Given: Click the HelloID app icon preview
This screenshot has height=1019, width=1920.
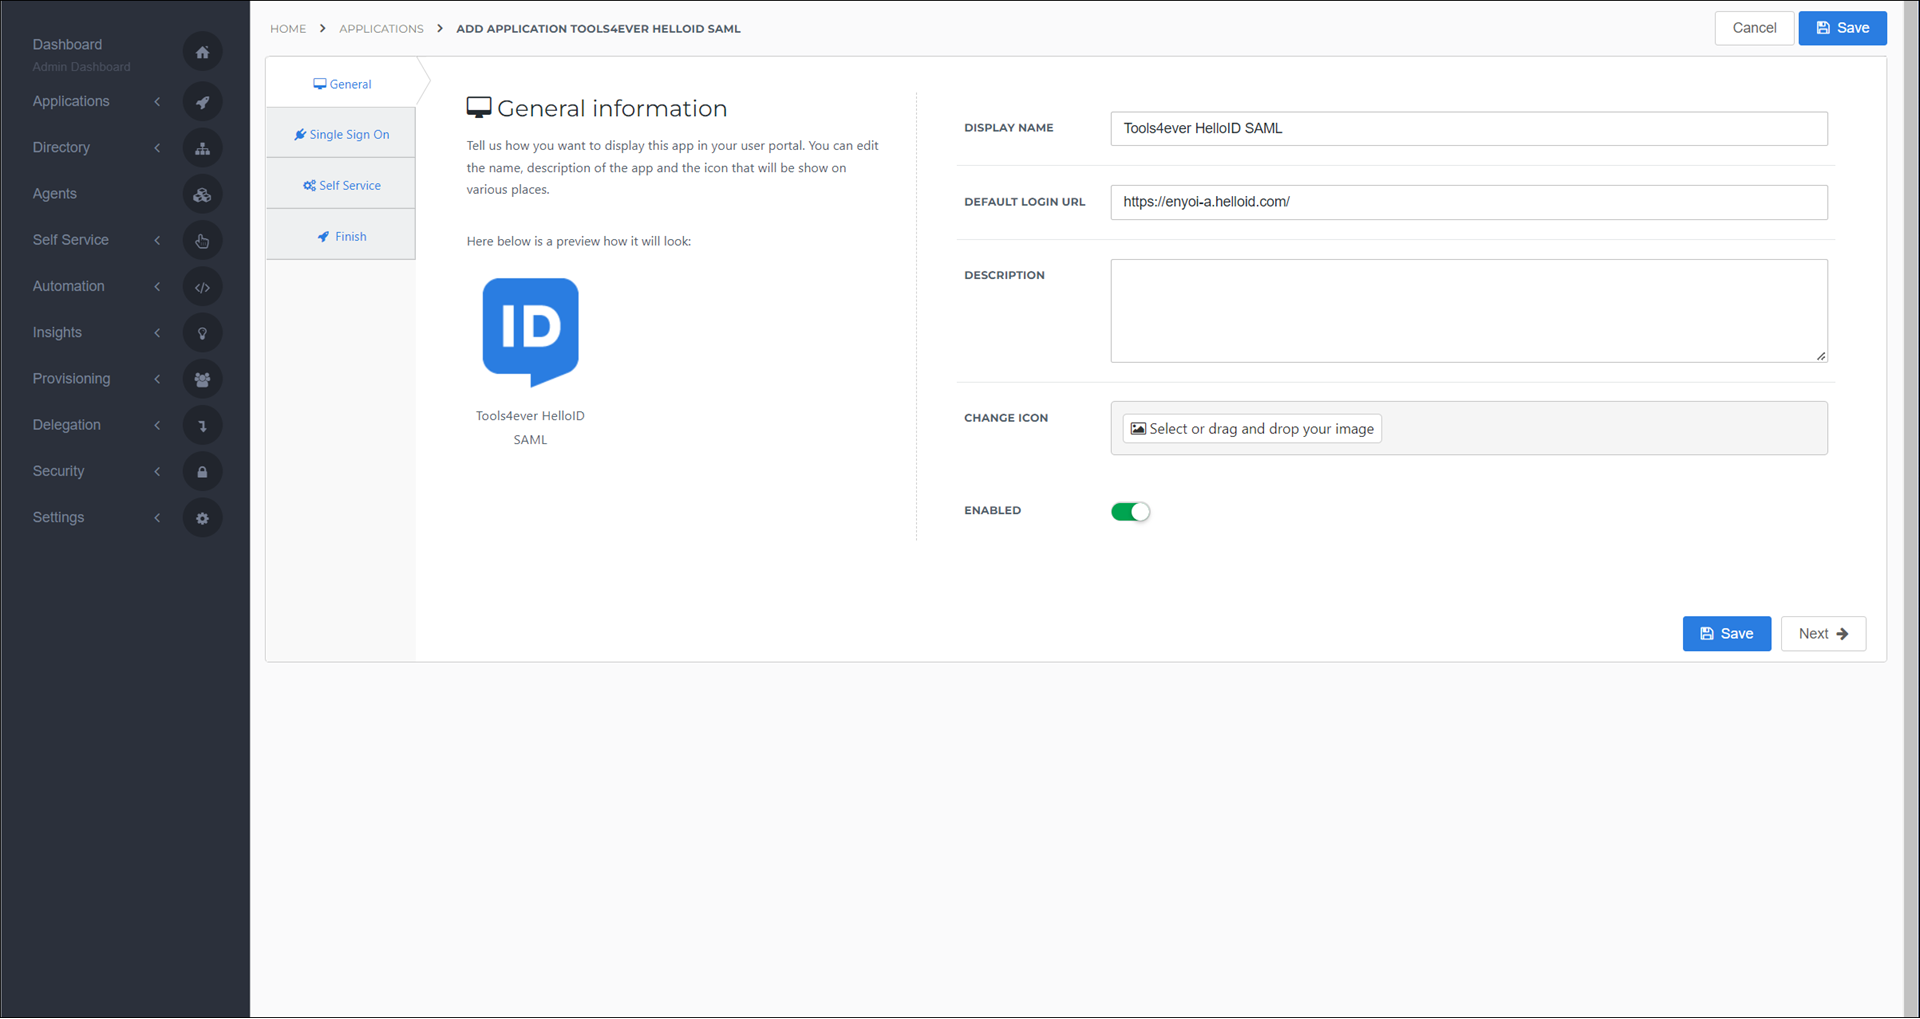Looking at the screenshot, I should (x=530, y=332).
